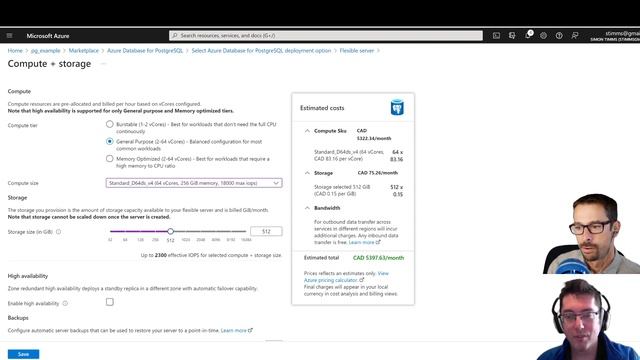
Task: Select the General Purpose compute tier
Action: [x=109, y=141]
